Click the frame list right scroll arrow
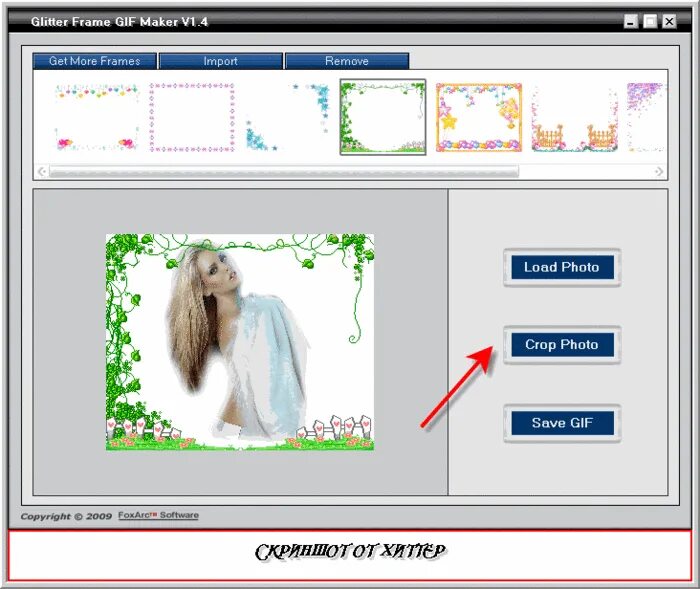This screenshot has height=589, width=700. (x=659, y=171)
